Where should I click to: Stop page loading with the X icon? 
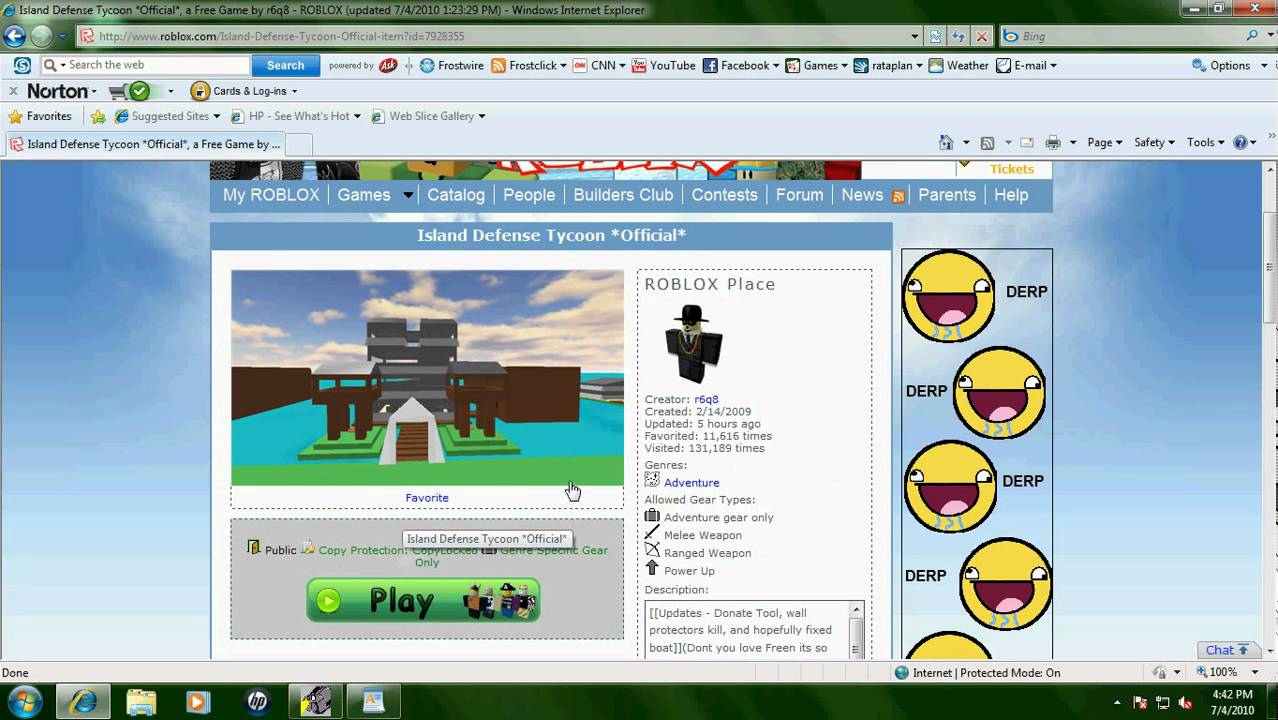coord(982,36)
